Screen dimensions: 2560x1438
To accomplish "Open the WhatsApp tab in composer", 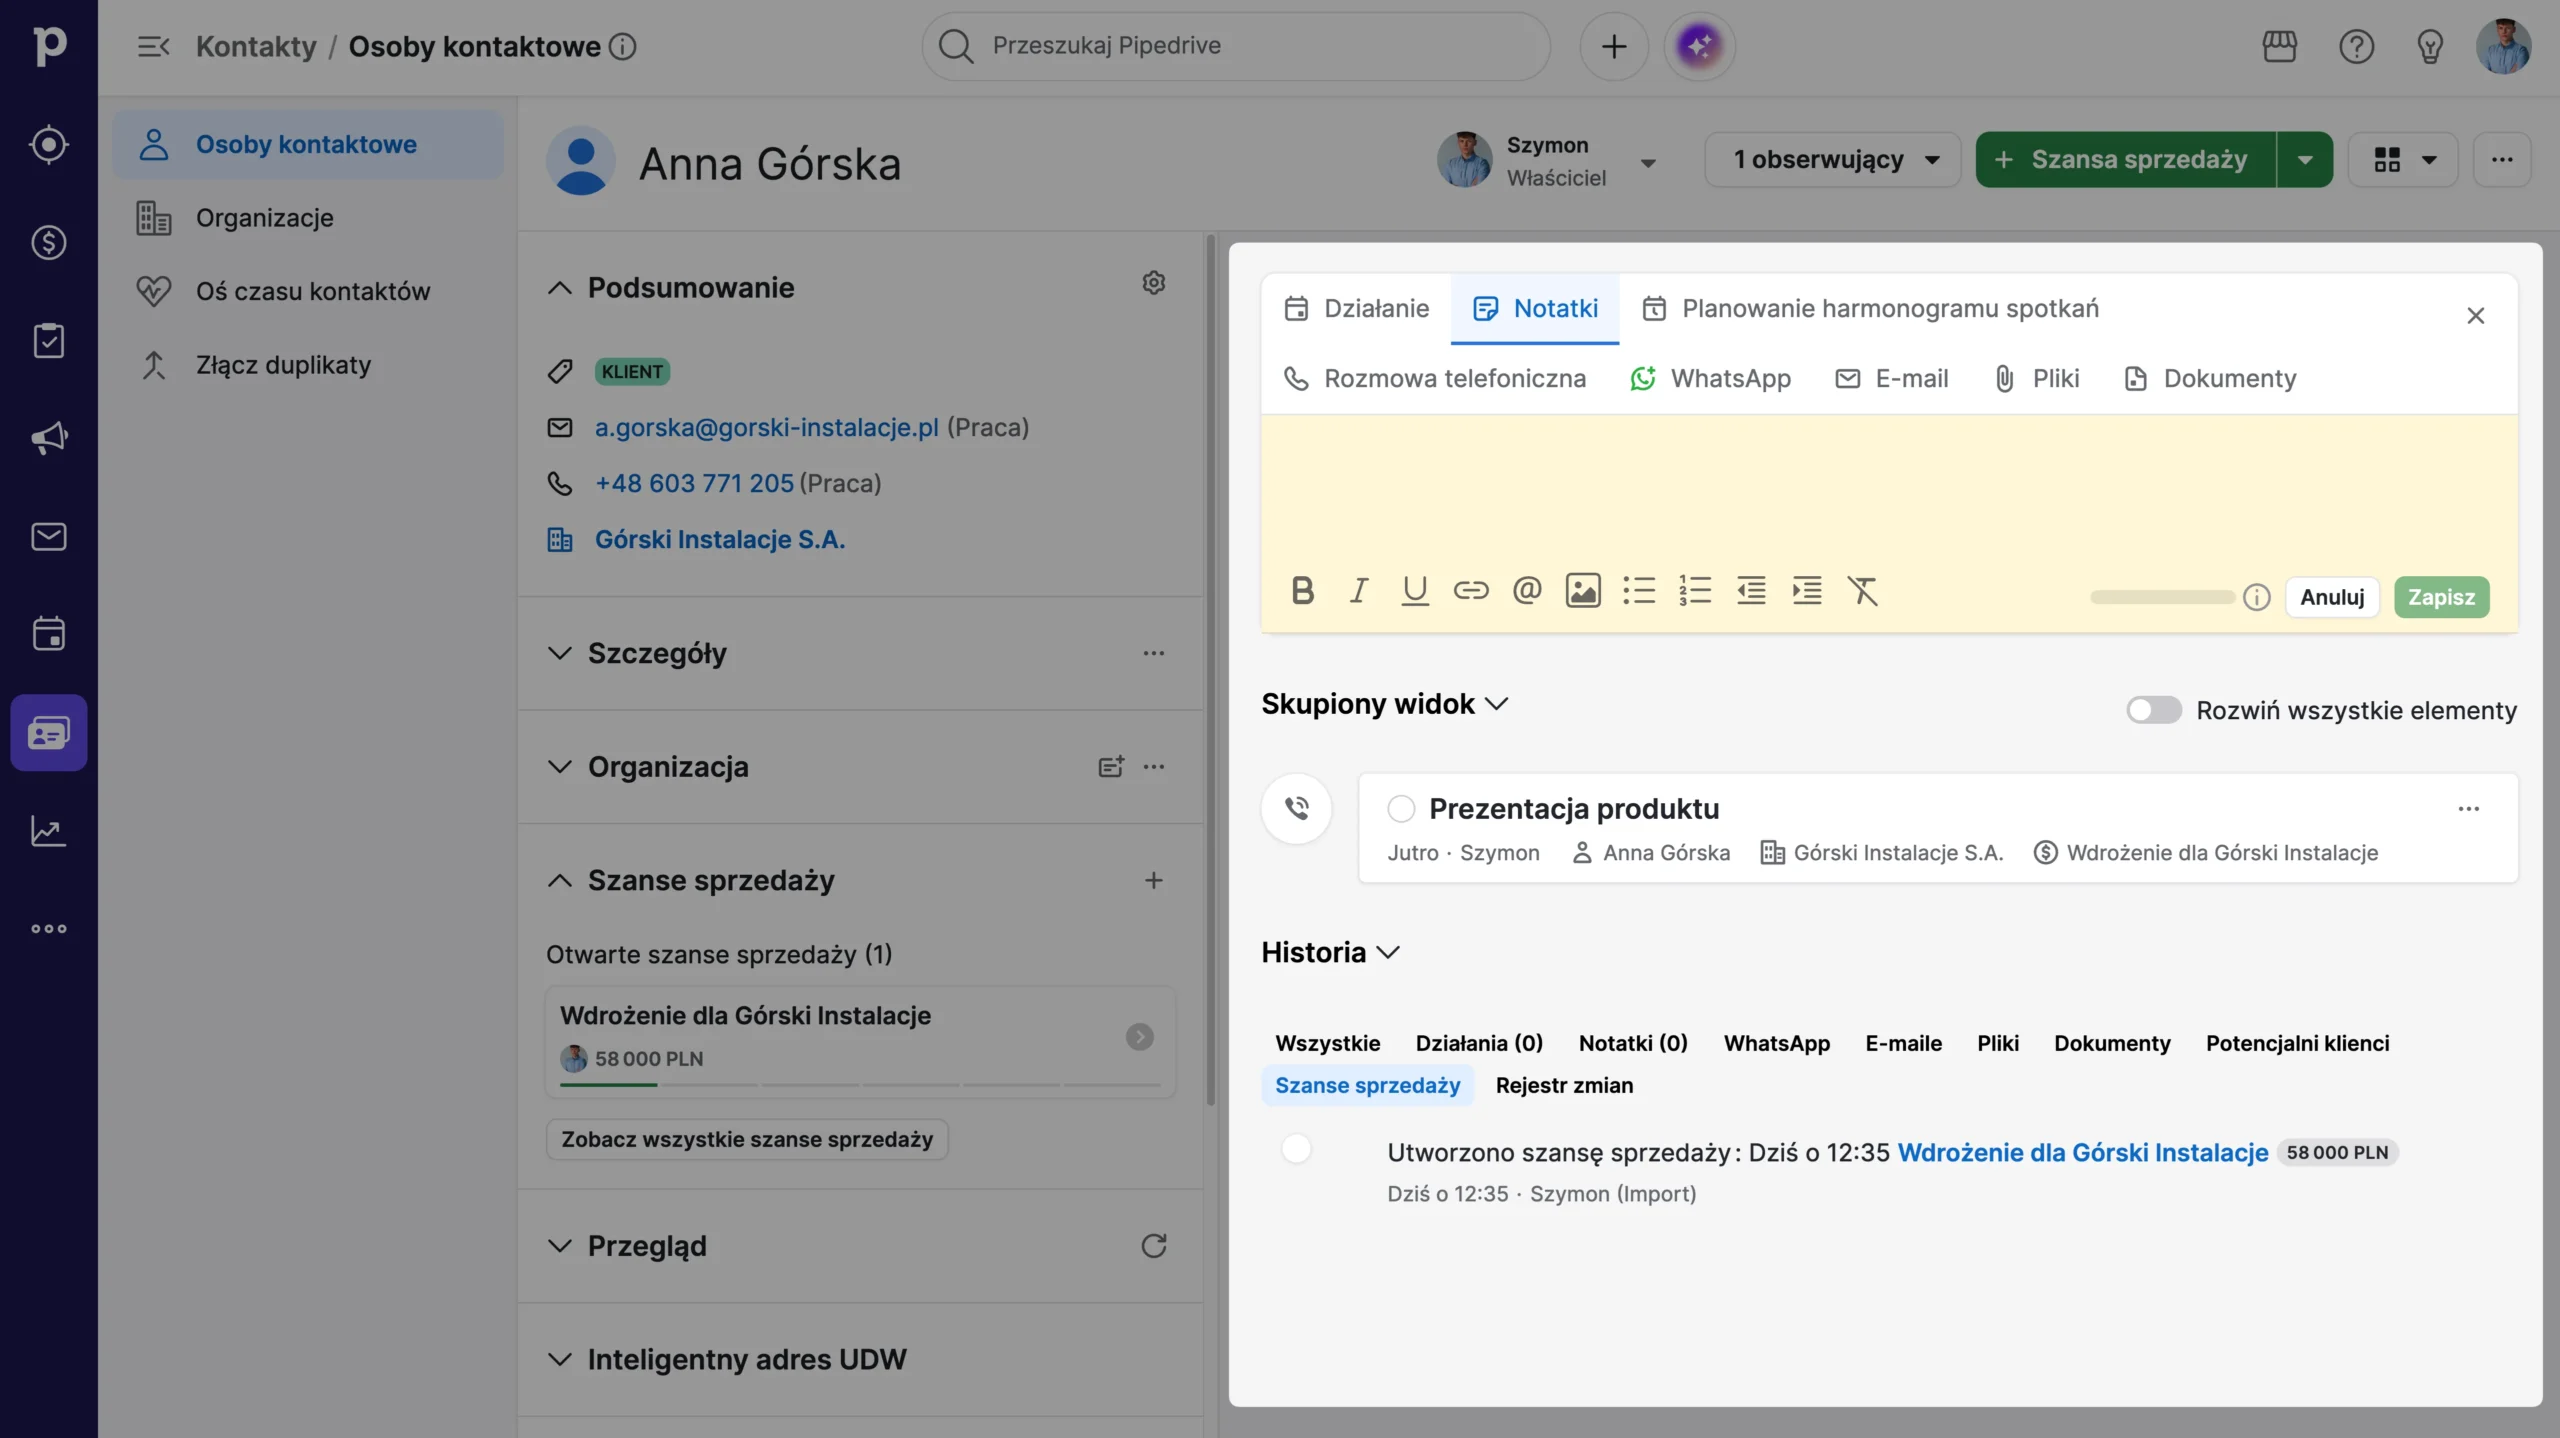I will click(1710, 379).
